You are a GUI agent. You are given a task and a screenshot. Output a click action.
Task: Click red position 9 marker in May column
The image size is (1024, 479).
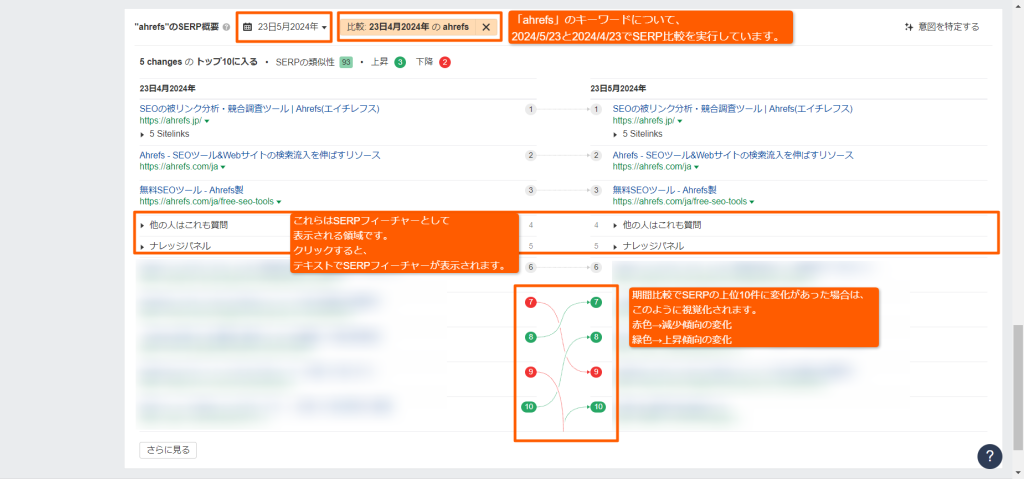pos(596,372)
